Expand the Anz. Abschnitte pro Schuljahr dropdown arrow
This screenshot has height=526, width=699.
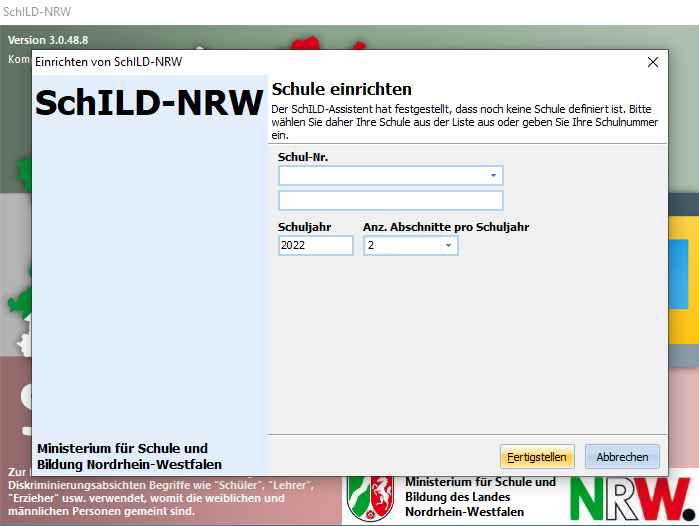[x=448, y=245]
